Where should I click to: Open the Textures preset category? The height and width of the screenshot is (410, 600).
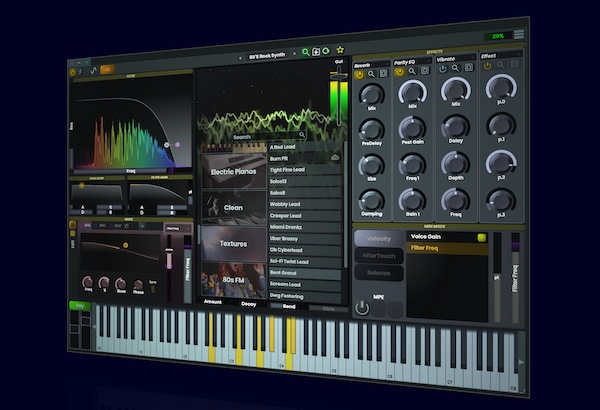233,243
